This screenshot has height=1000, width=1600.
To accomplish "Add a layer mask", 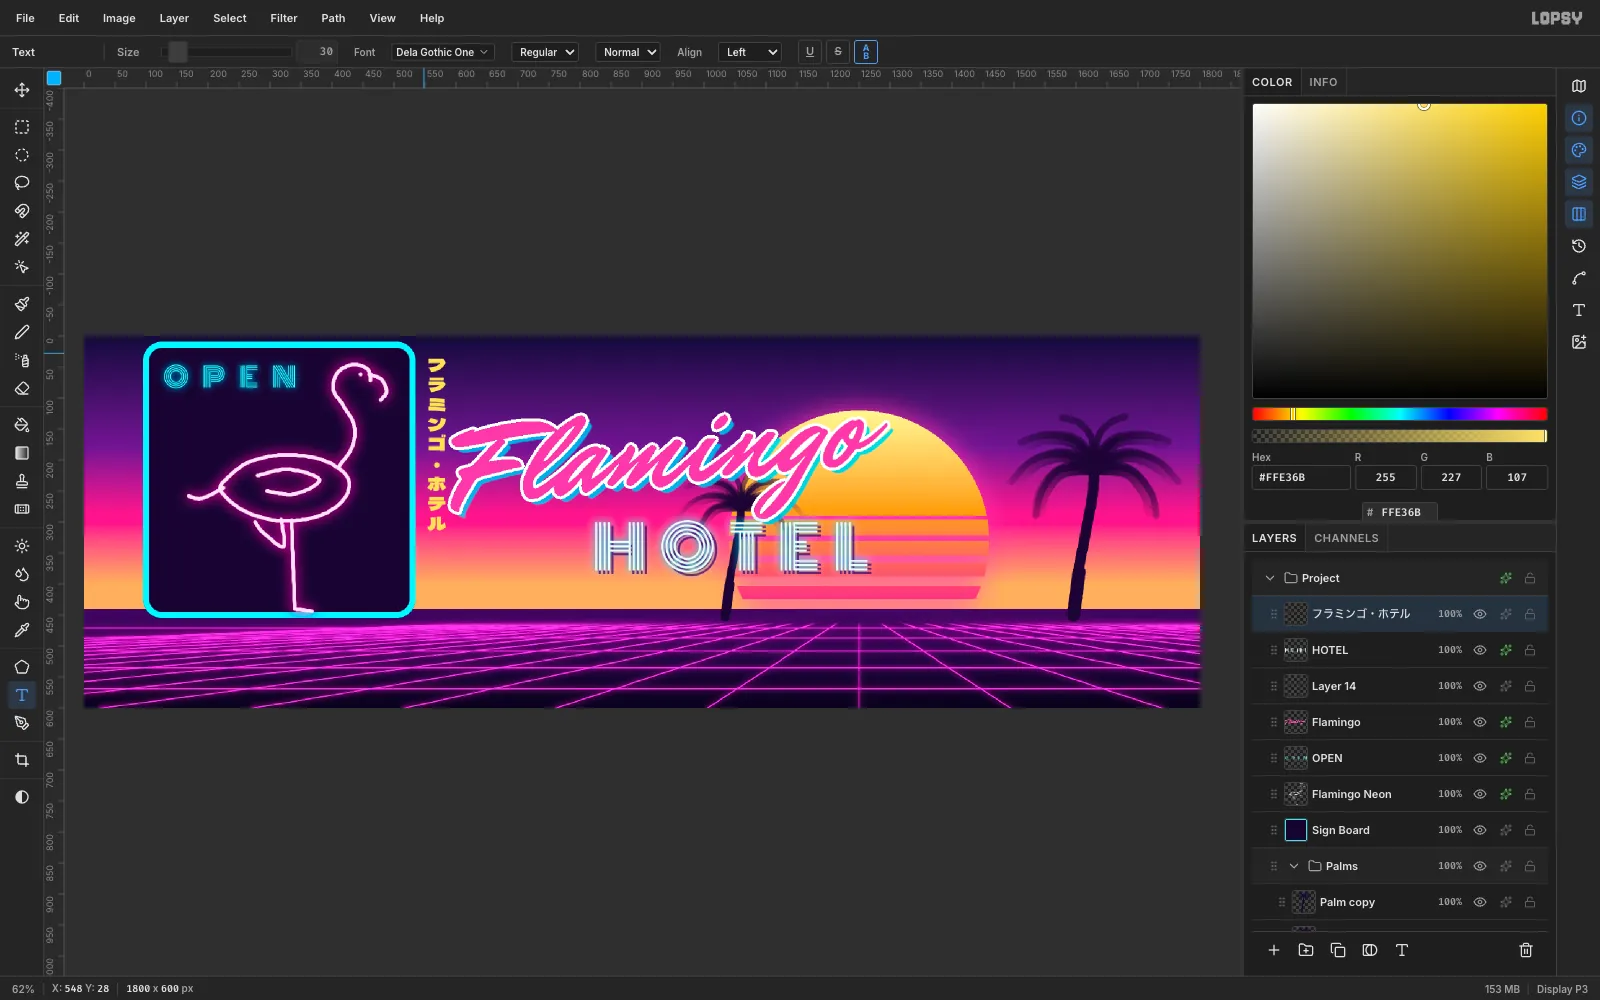I will click(x=1370, y=950).
